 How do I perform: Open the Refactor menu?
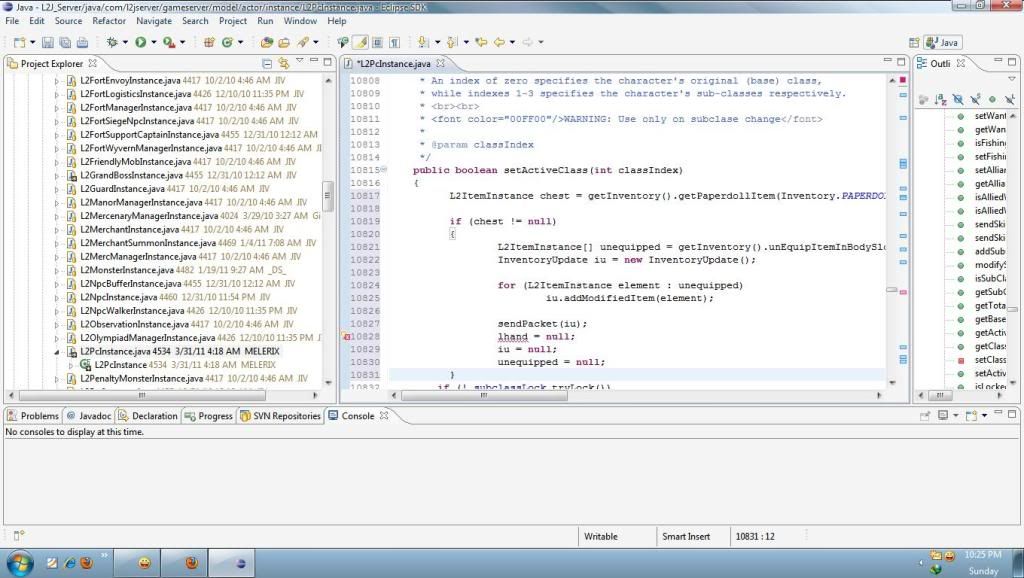click(x=109, y=20)
